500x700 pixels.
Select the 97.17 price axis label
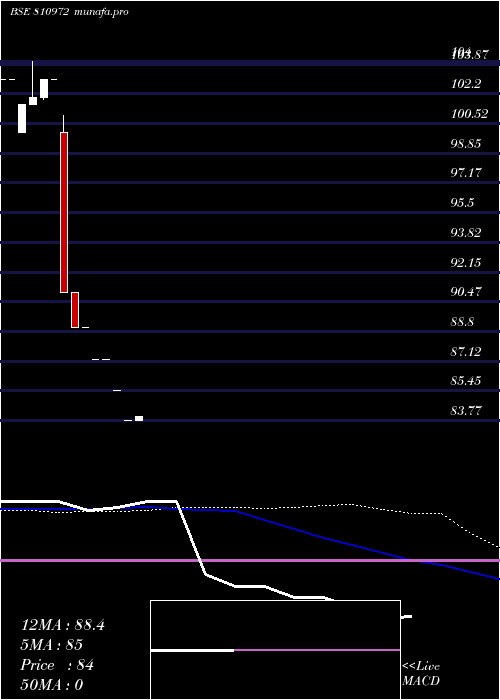[x=466, y=173]
